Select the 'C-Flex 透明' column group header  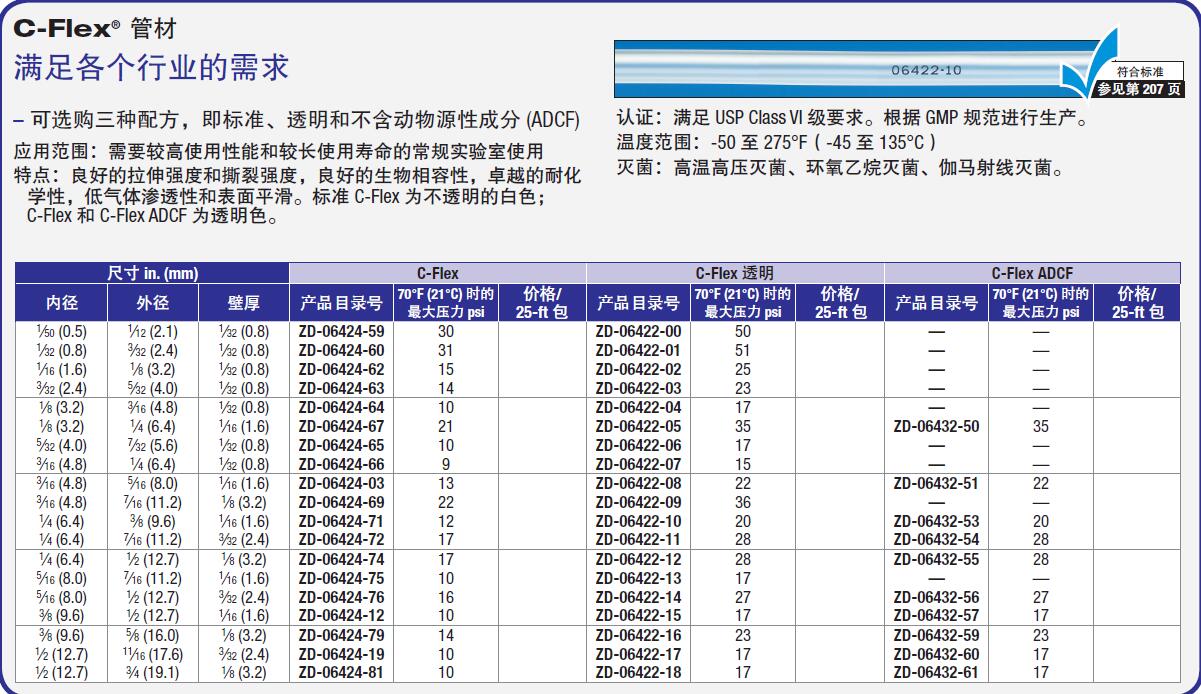point(734,273)
